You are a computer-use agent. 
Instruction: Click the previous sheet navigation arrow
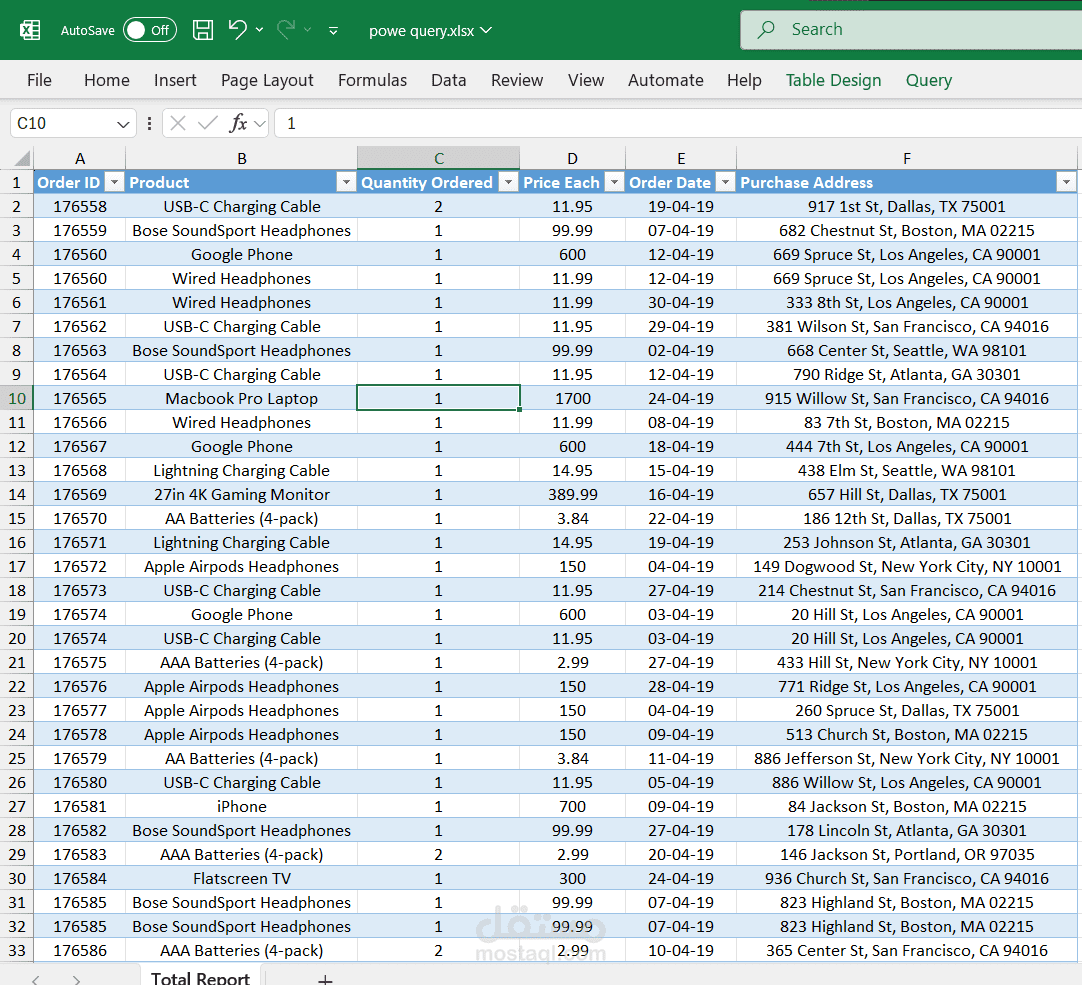pos(36,979)
